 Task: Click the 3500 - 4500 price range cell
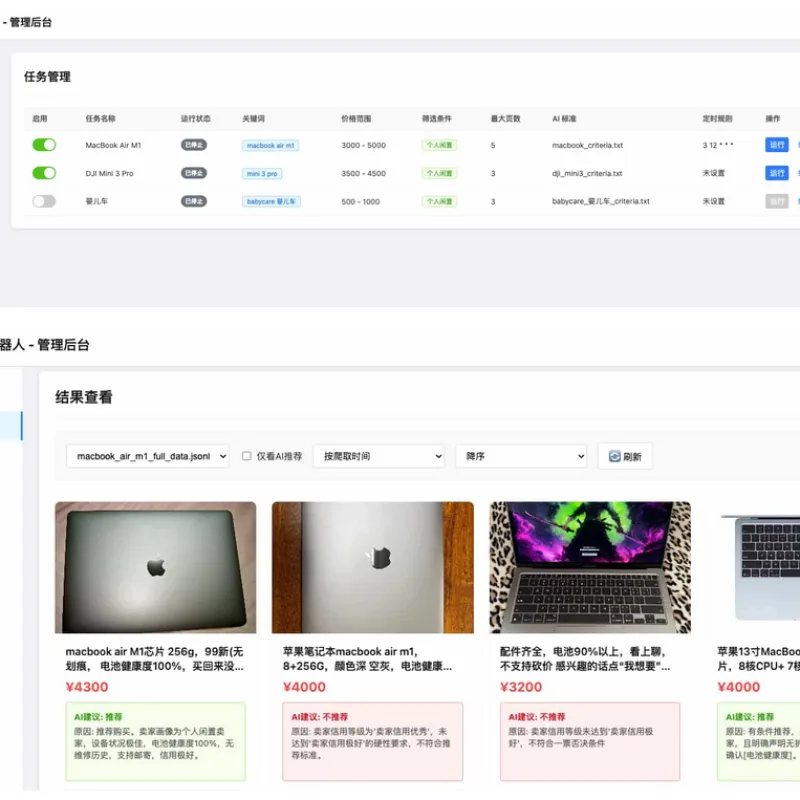(x=363, y=173)
